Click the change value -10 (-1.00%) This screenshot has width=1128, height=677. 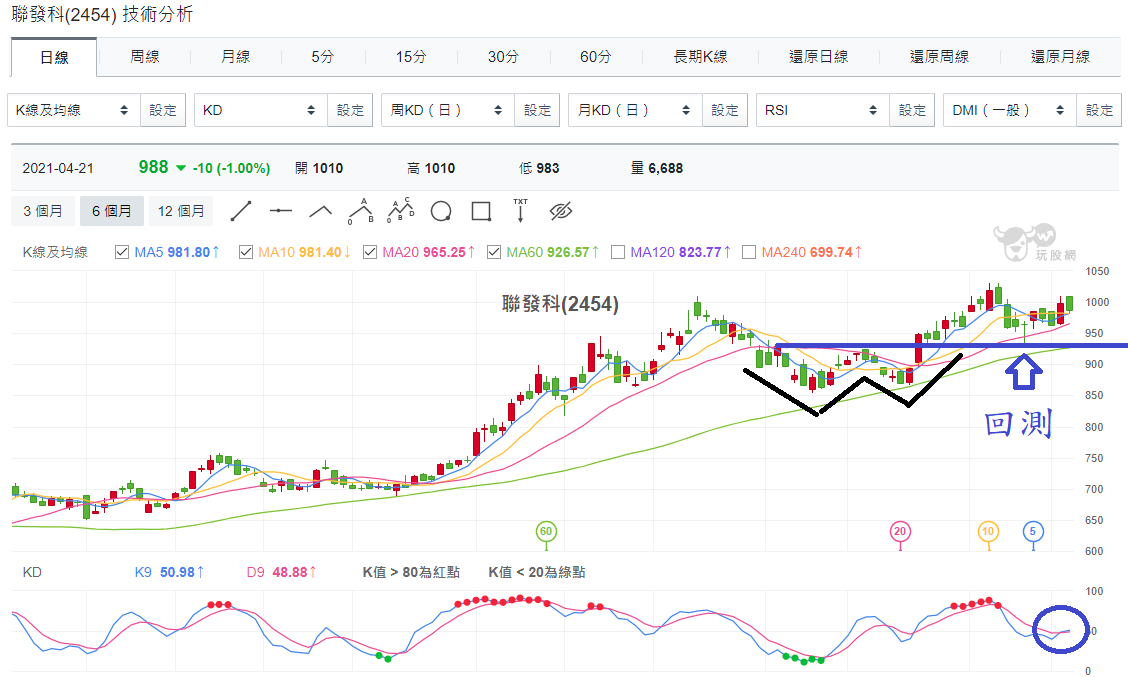230,168
